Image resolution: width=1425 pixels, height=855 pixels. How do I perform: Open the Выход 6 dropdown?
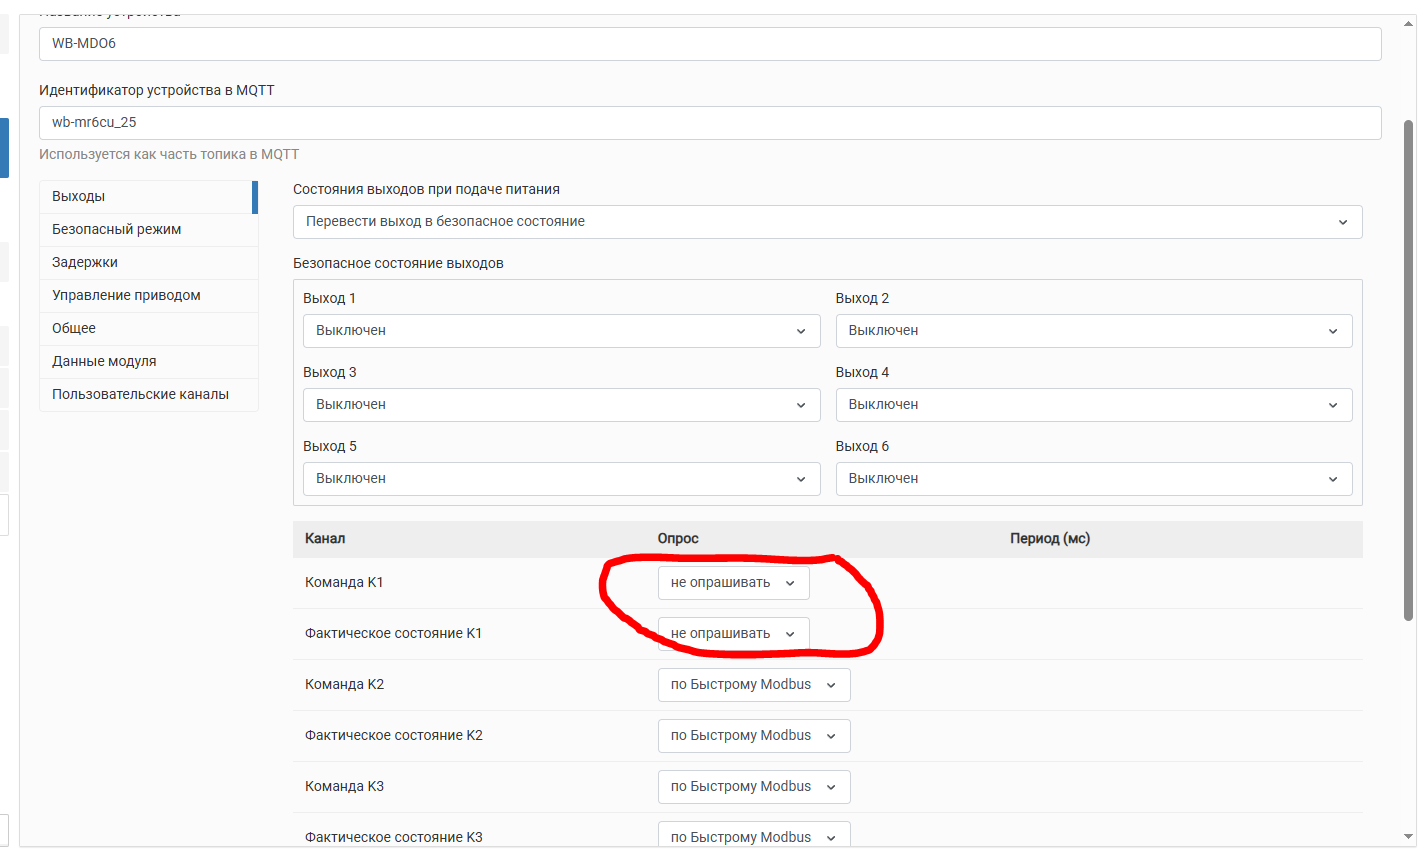(1093, 479)
